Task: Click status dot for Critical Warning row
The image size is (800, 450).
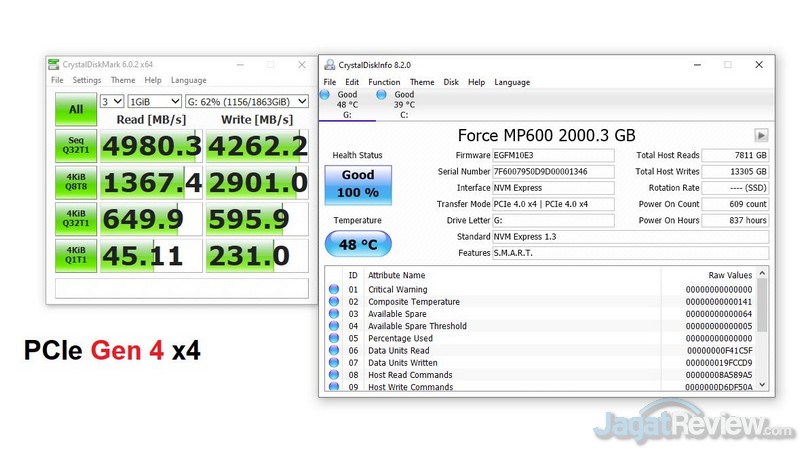Action: (334, 289)
